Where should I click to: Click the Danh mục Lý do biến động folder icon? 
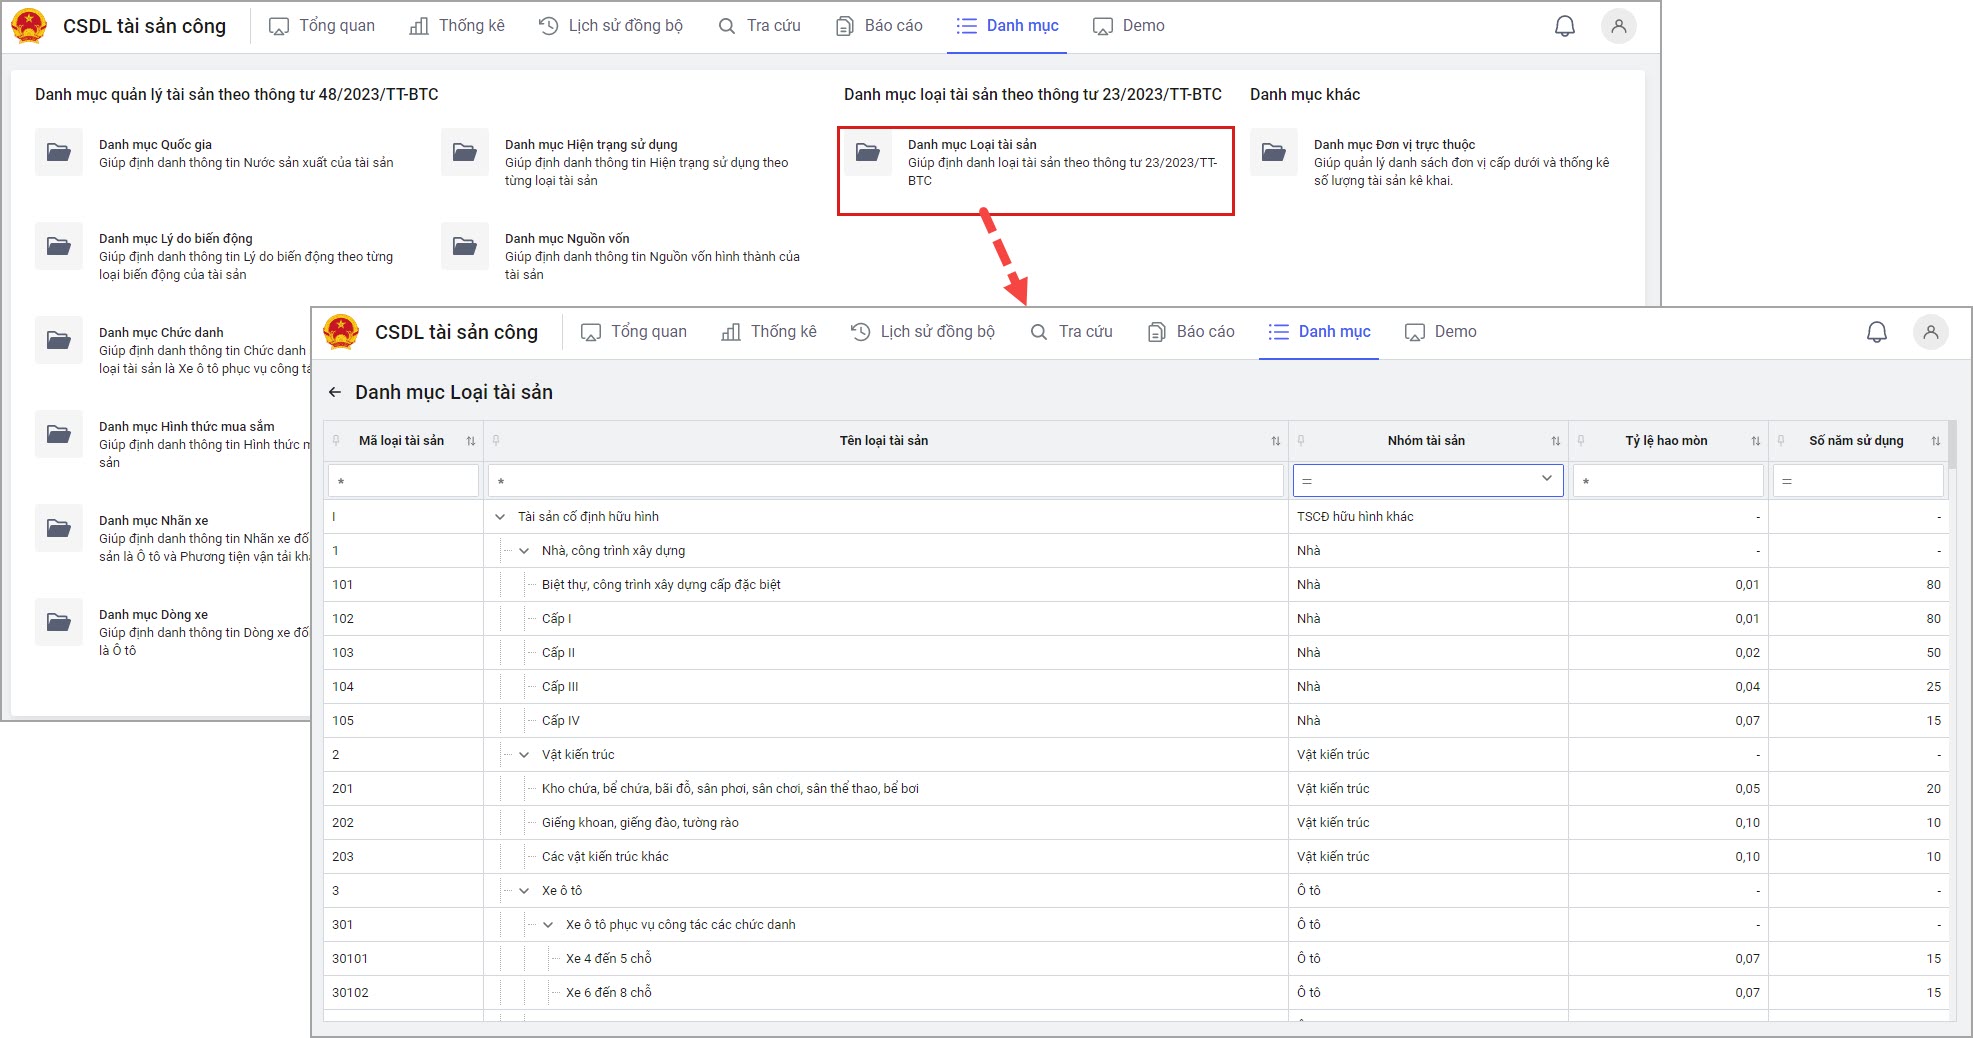click(x=59, y=247)
